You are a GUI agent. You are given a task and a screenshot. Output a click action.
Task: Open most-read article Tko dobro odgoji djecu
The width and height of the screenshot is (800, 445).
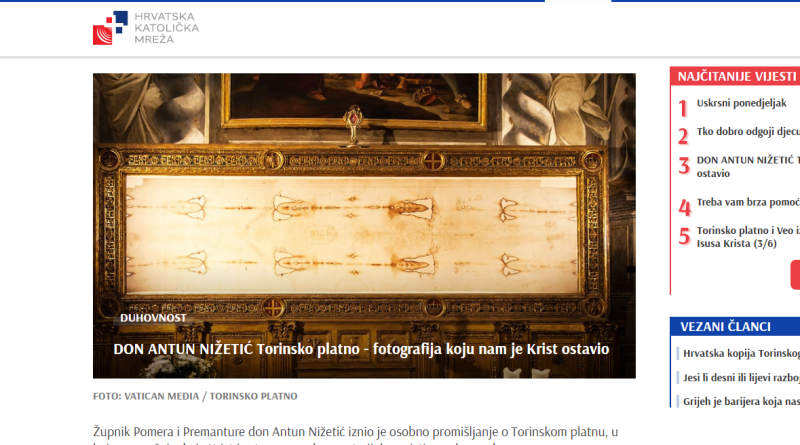point(748,132)
